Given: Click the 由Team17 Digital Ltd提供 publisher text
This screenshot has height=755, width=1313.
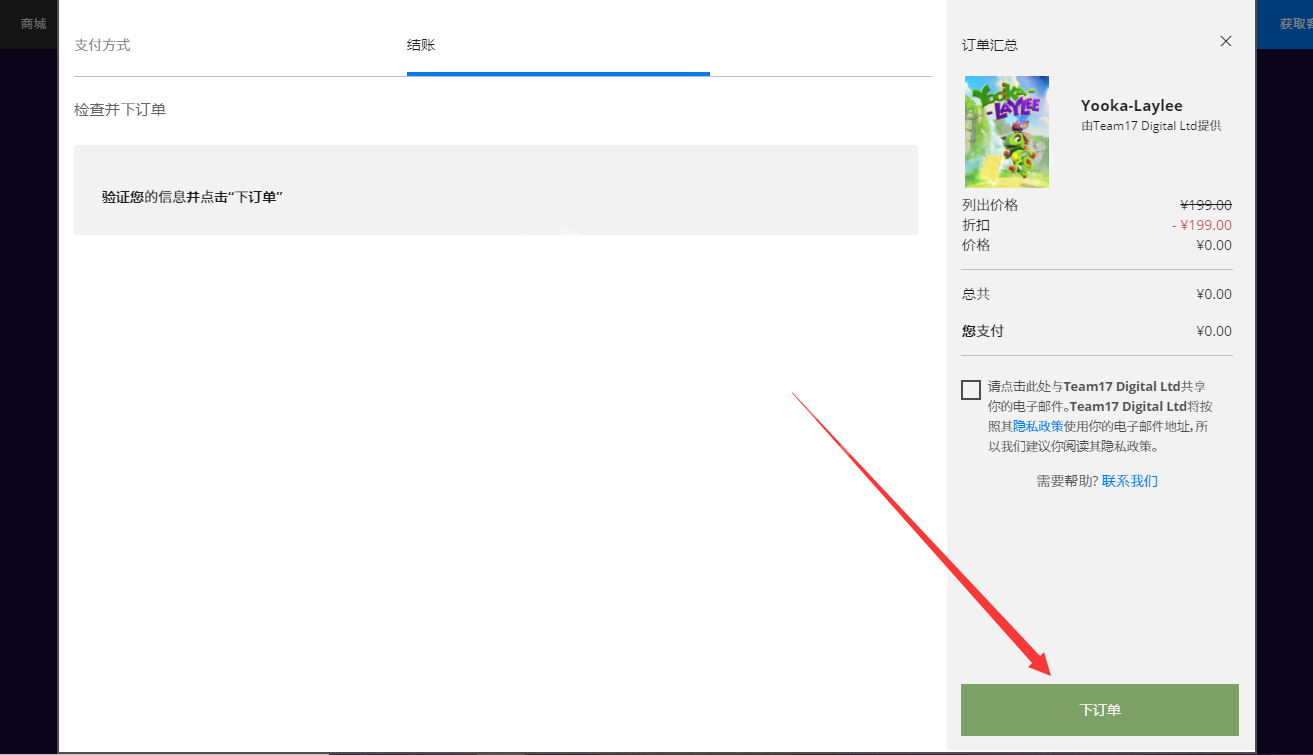Looking at the screenshot, I should 1150,126.
